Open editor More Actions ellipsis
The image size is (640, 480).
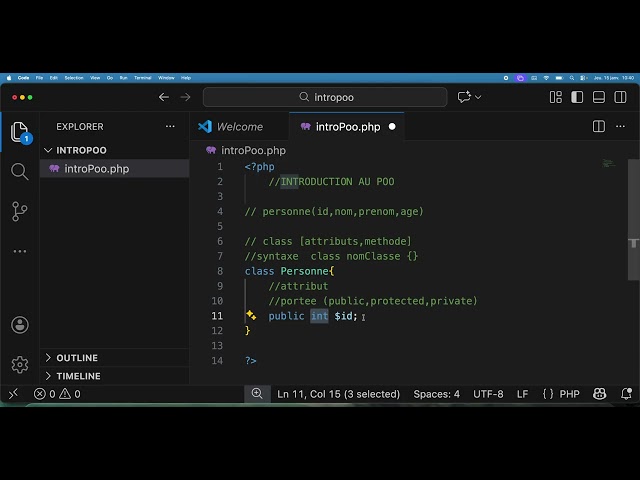pyautogui.click(x=620, y=127)
